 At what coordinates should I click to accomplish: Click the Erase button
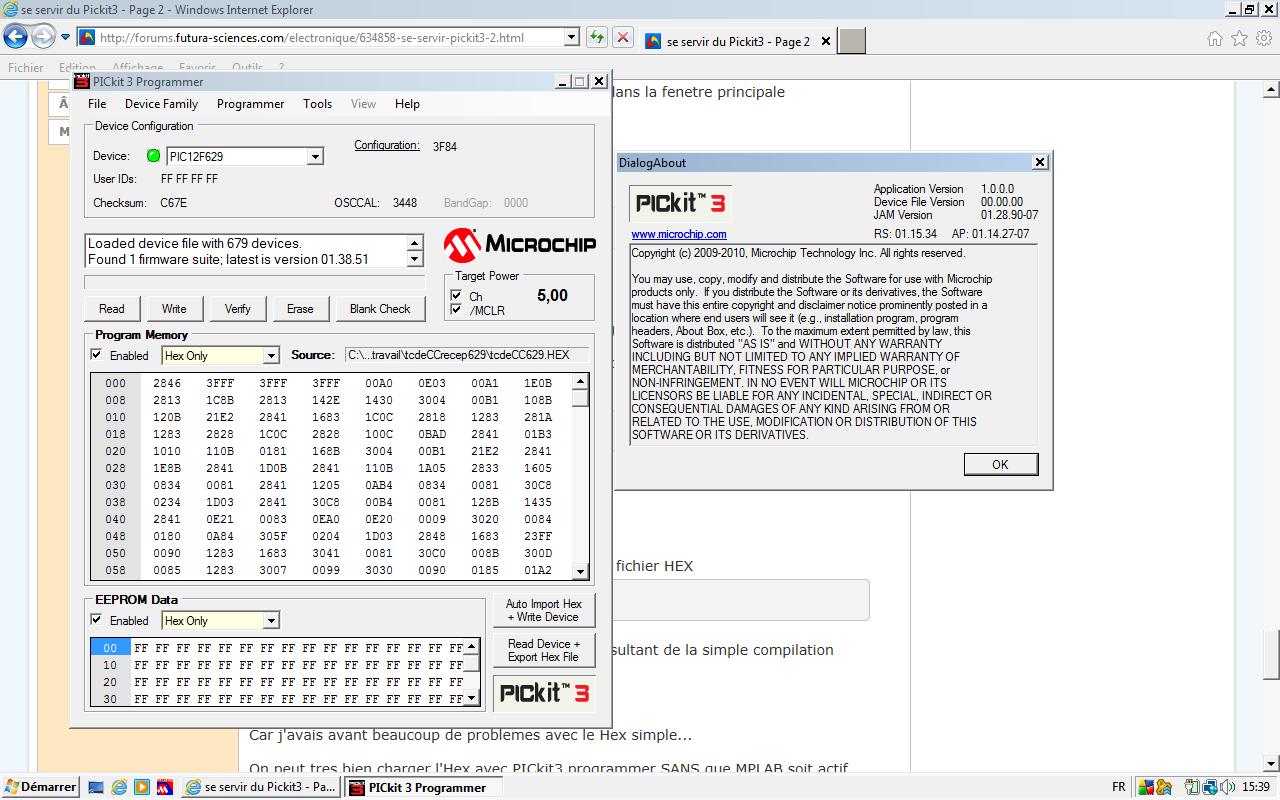[x=300, y=309]
